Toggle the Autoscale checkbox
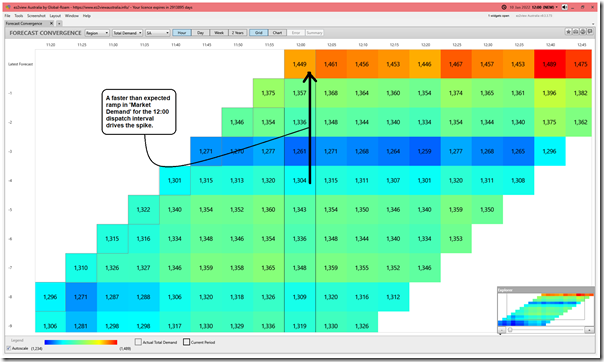Viewport: 604px width, 362px height. (9, 348)
